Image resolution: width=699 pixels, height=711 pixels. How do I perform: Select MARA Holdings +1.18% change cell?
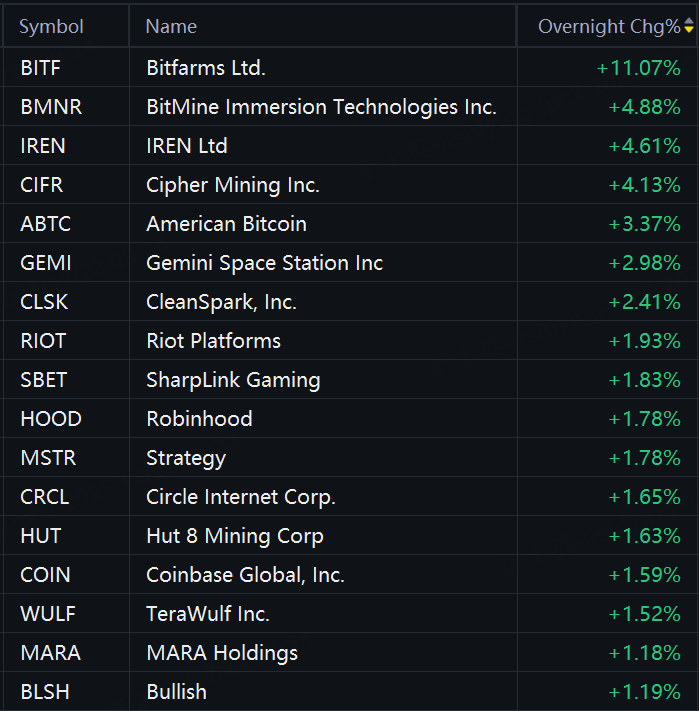pyautogui.click(x=644, y=653)
